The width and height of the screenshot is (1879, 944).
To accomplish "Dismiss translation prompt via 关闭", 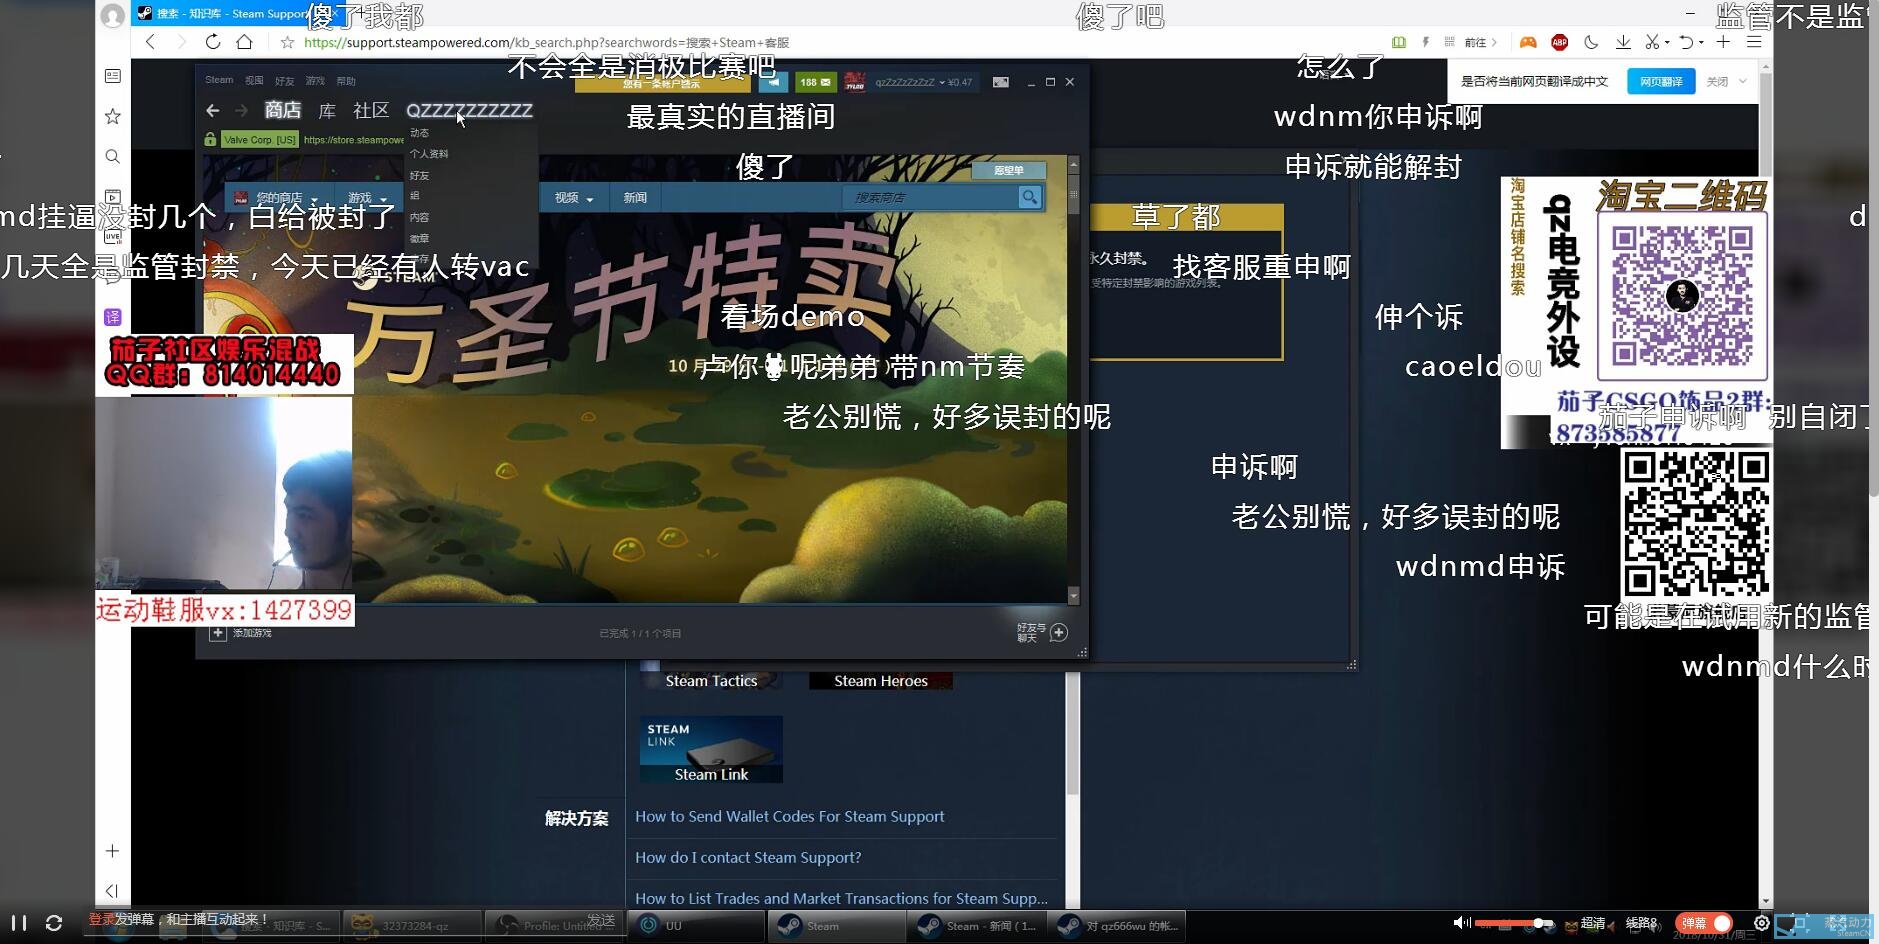I will (x=1717, y=82).
